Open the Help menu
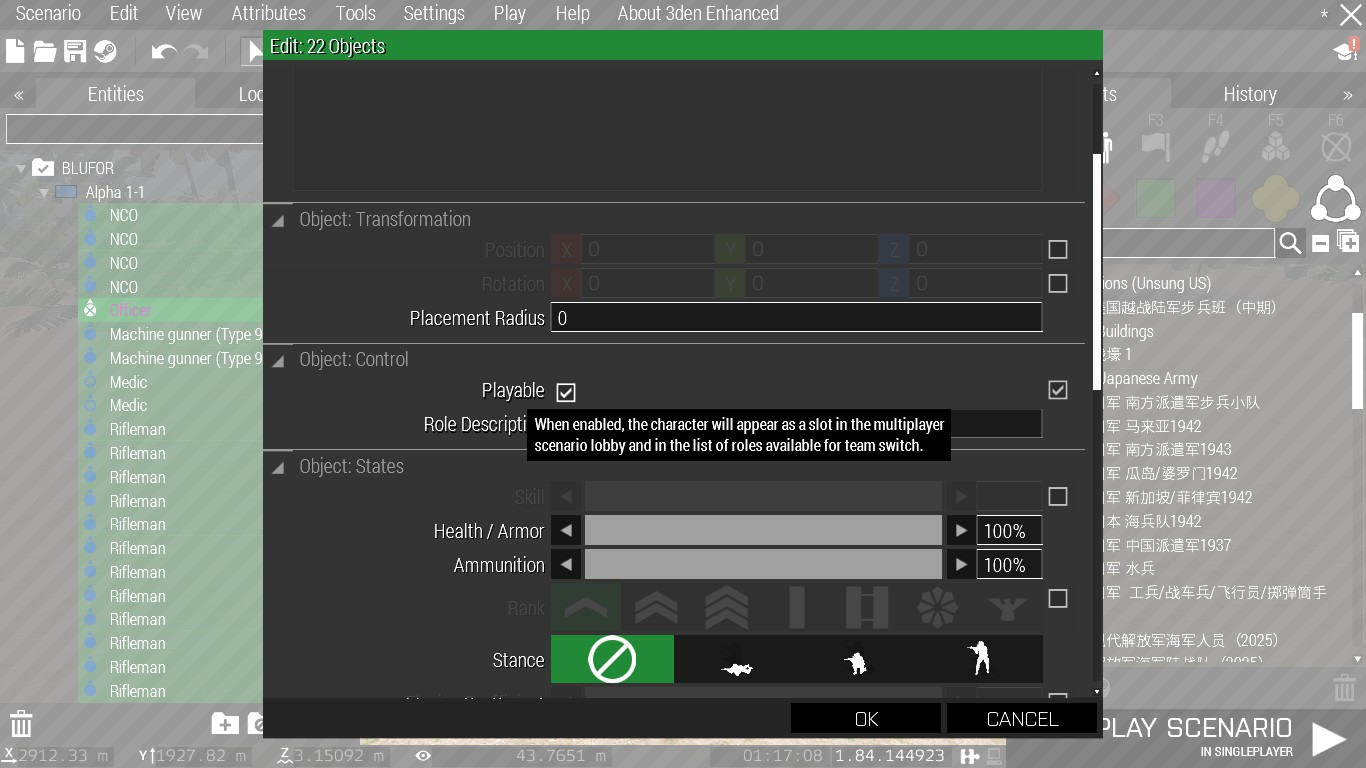The height and width of the screenshot is (768, 1366). pyautogui.click(x=572, y=14)
